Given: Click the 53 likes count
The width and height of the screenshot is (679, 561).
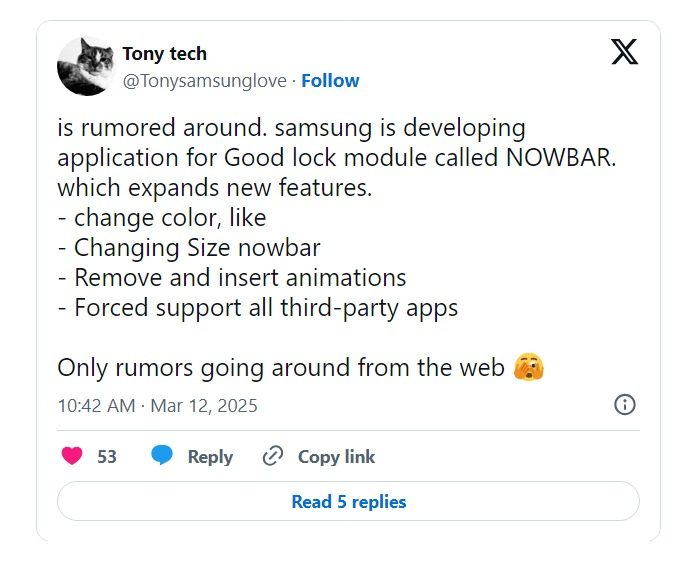Looking at the screenshot, I should (107, 456).
